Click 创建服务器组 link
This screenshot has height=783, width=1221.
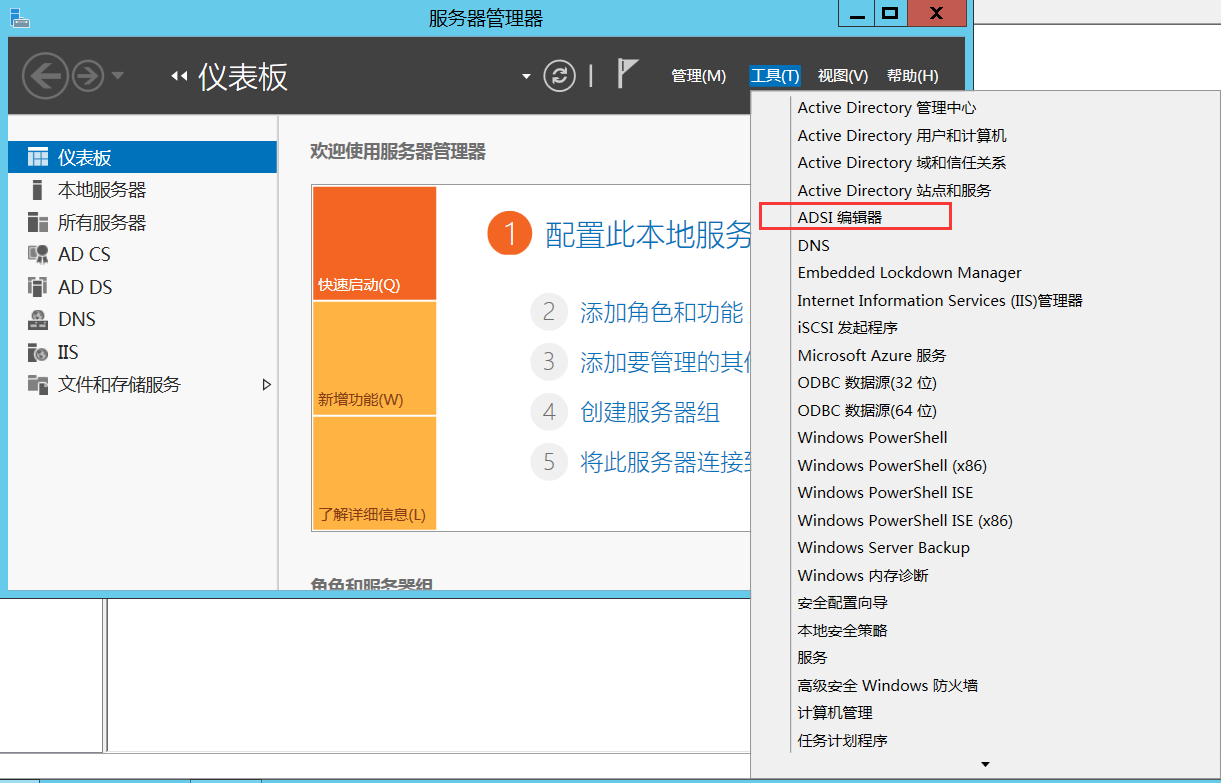[650, 412]
